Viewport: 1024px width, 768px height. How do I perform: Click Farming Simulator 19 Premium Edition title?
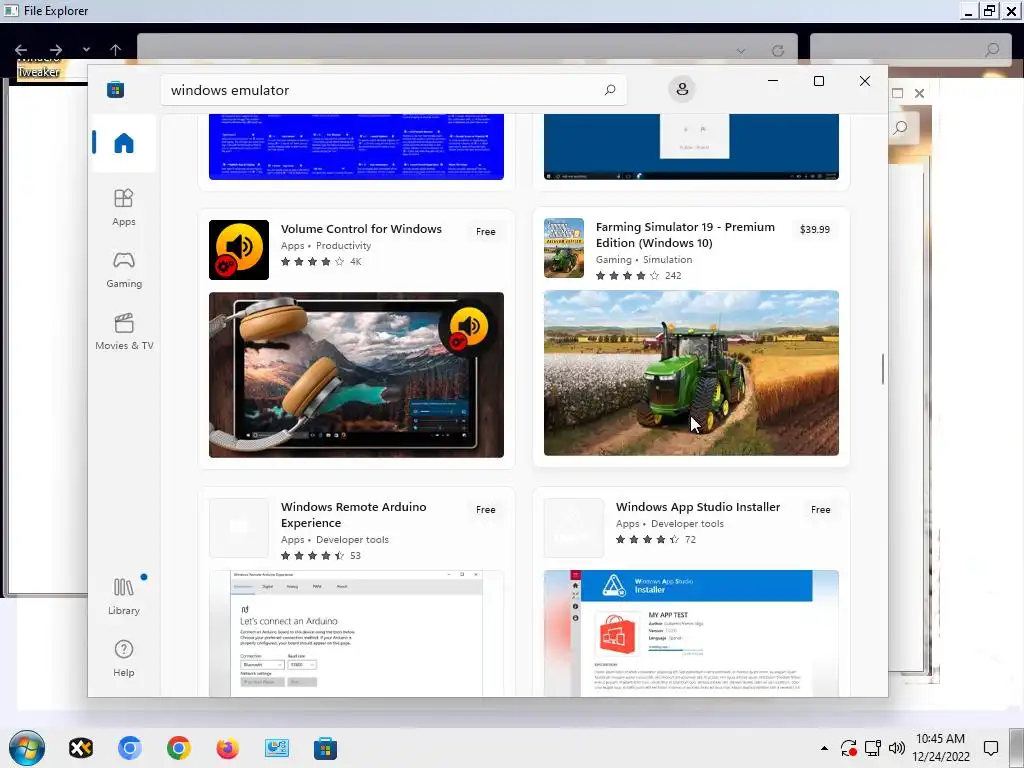tap(685, 234)
